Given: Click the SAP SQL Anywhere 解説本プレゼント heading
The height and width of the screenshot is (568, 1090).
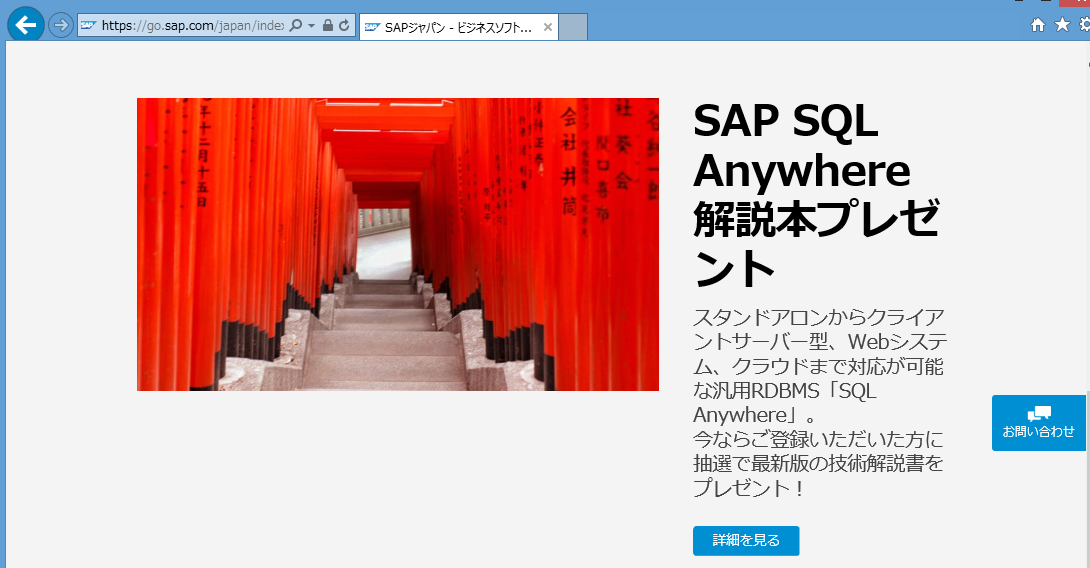Looking at the screenshot, I should point(817,194).
